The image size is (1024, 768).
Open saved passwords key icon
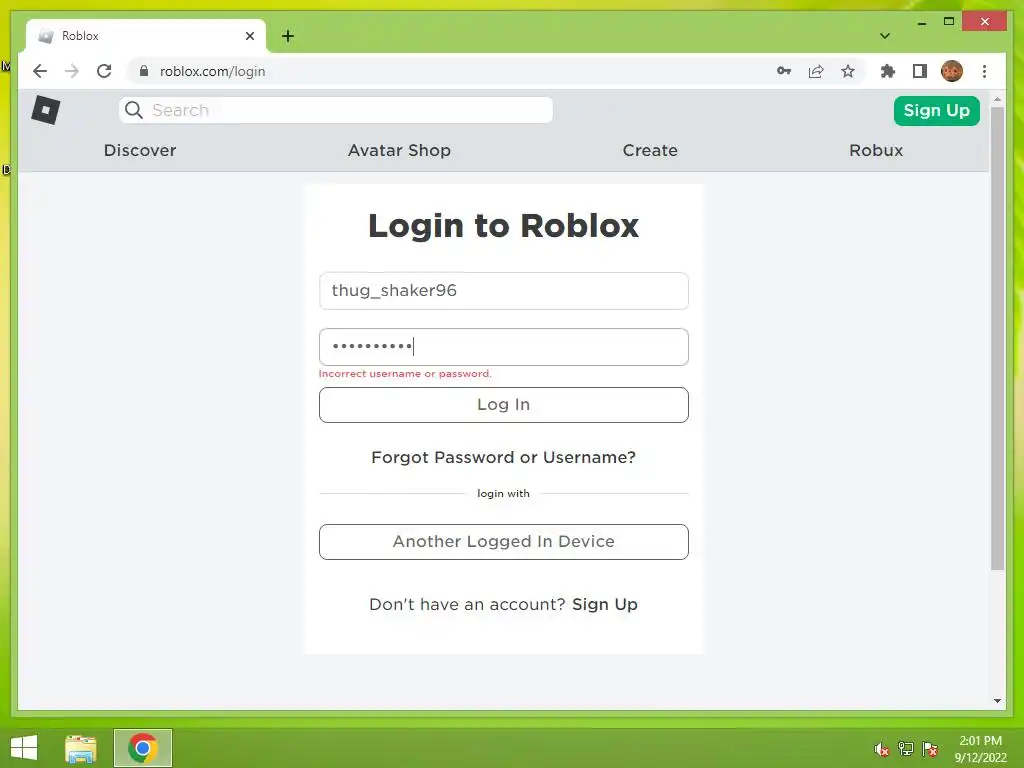[784, 71]
